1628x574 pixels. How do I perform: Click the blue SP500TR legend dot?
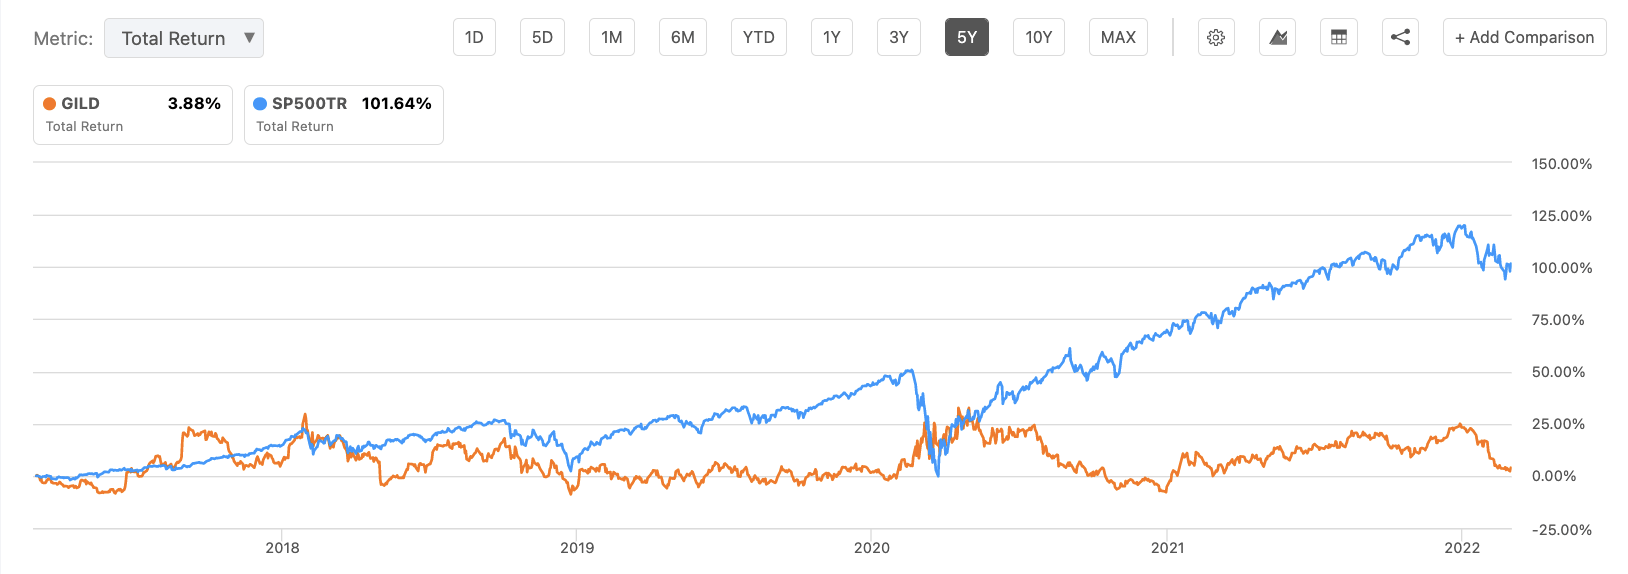click(x=260, y=104)
